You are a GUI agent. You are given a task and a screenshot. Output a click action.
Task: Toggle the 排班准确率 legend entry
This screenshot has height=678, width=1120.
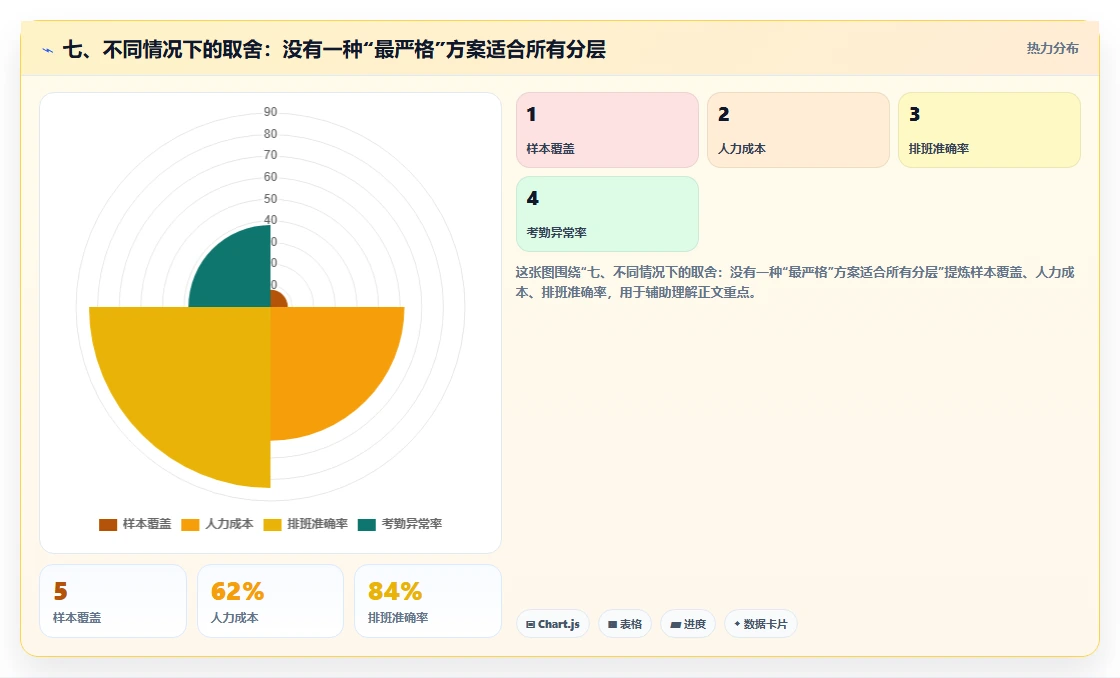(x=306, y=524)
